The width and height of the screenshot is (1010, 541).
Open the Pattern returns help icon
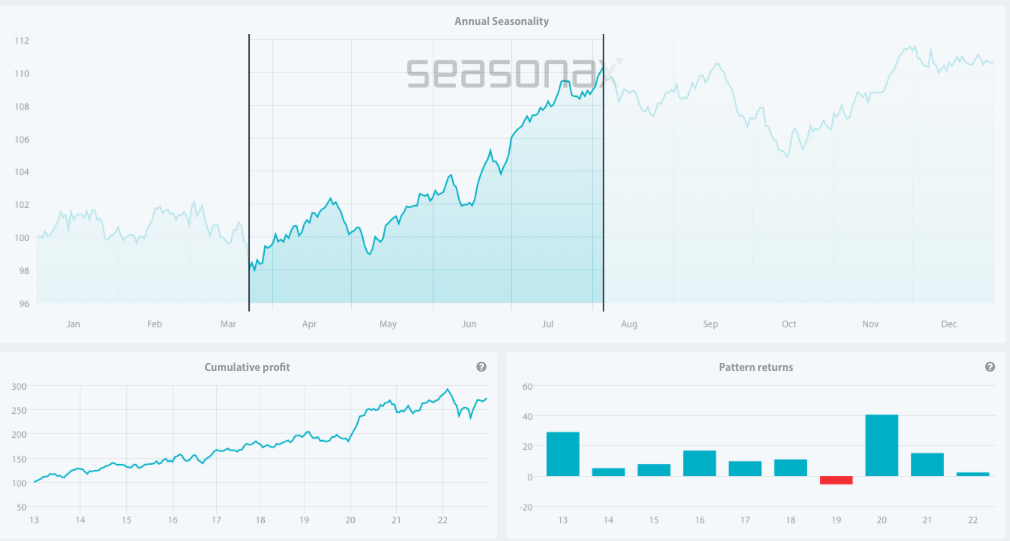(x=990, y=367)
